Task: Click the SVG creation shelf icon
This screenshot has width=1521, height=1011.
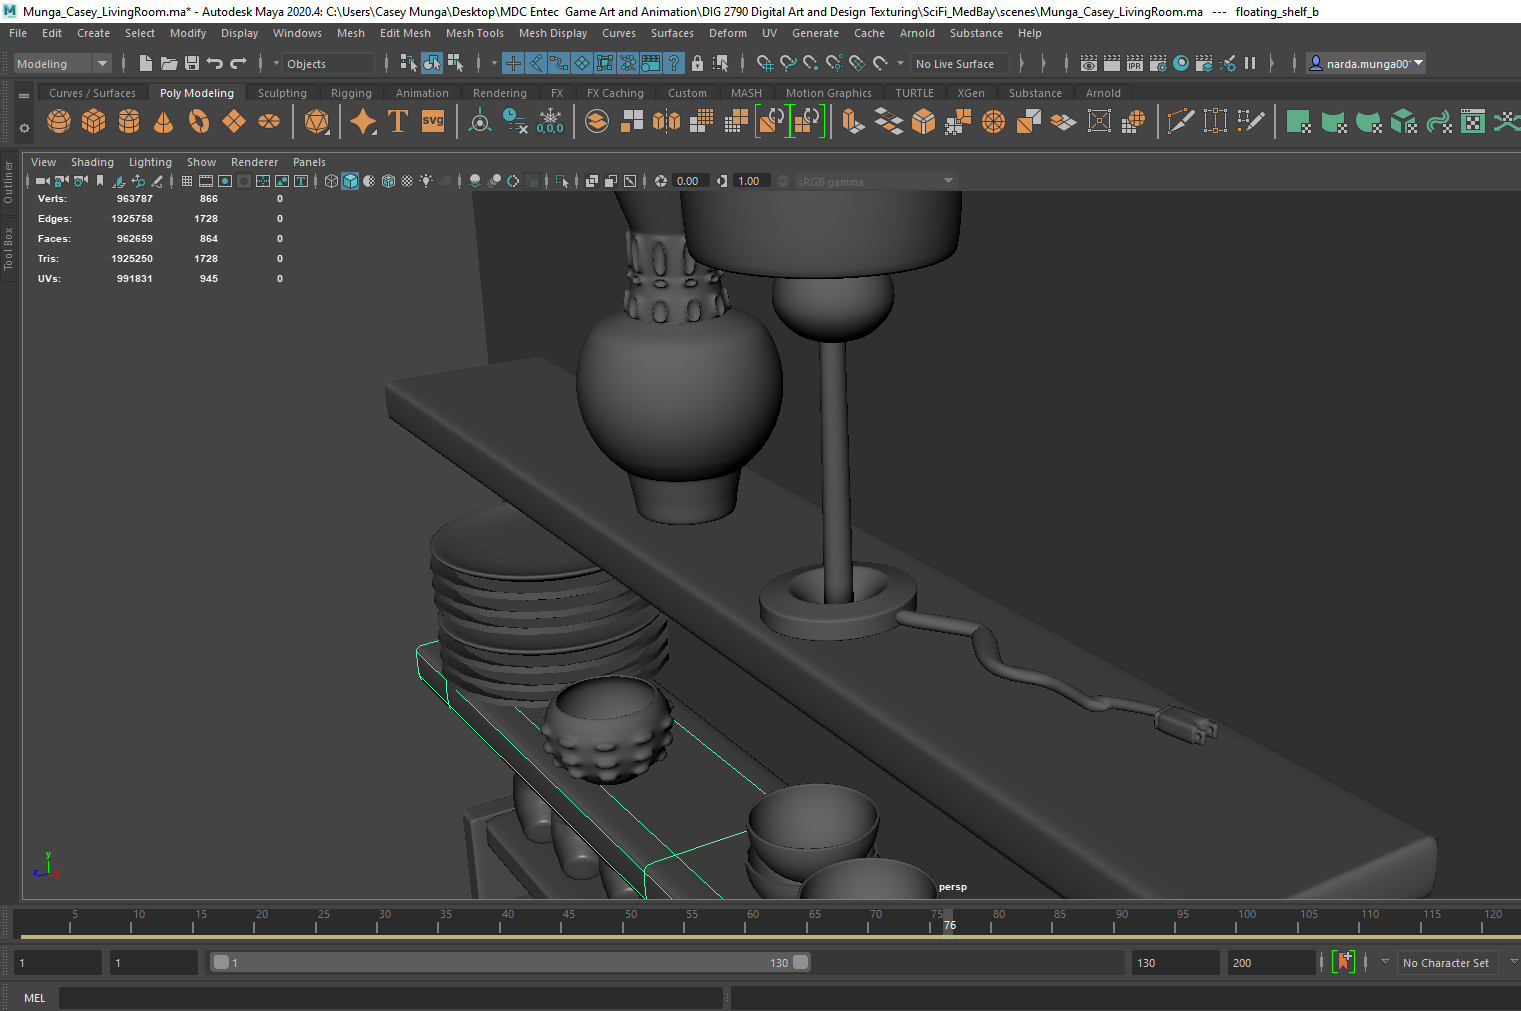Action: [432, 121]
